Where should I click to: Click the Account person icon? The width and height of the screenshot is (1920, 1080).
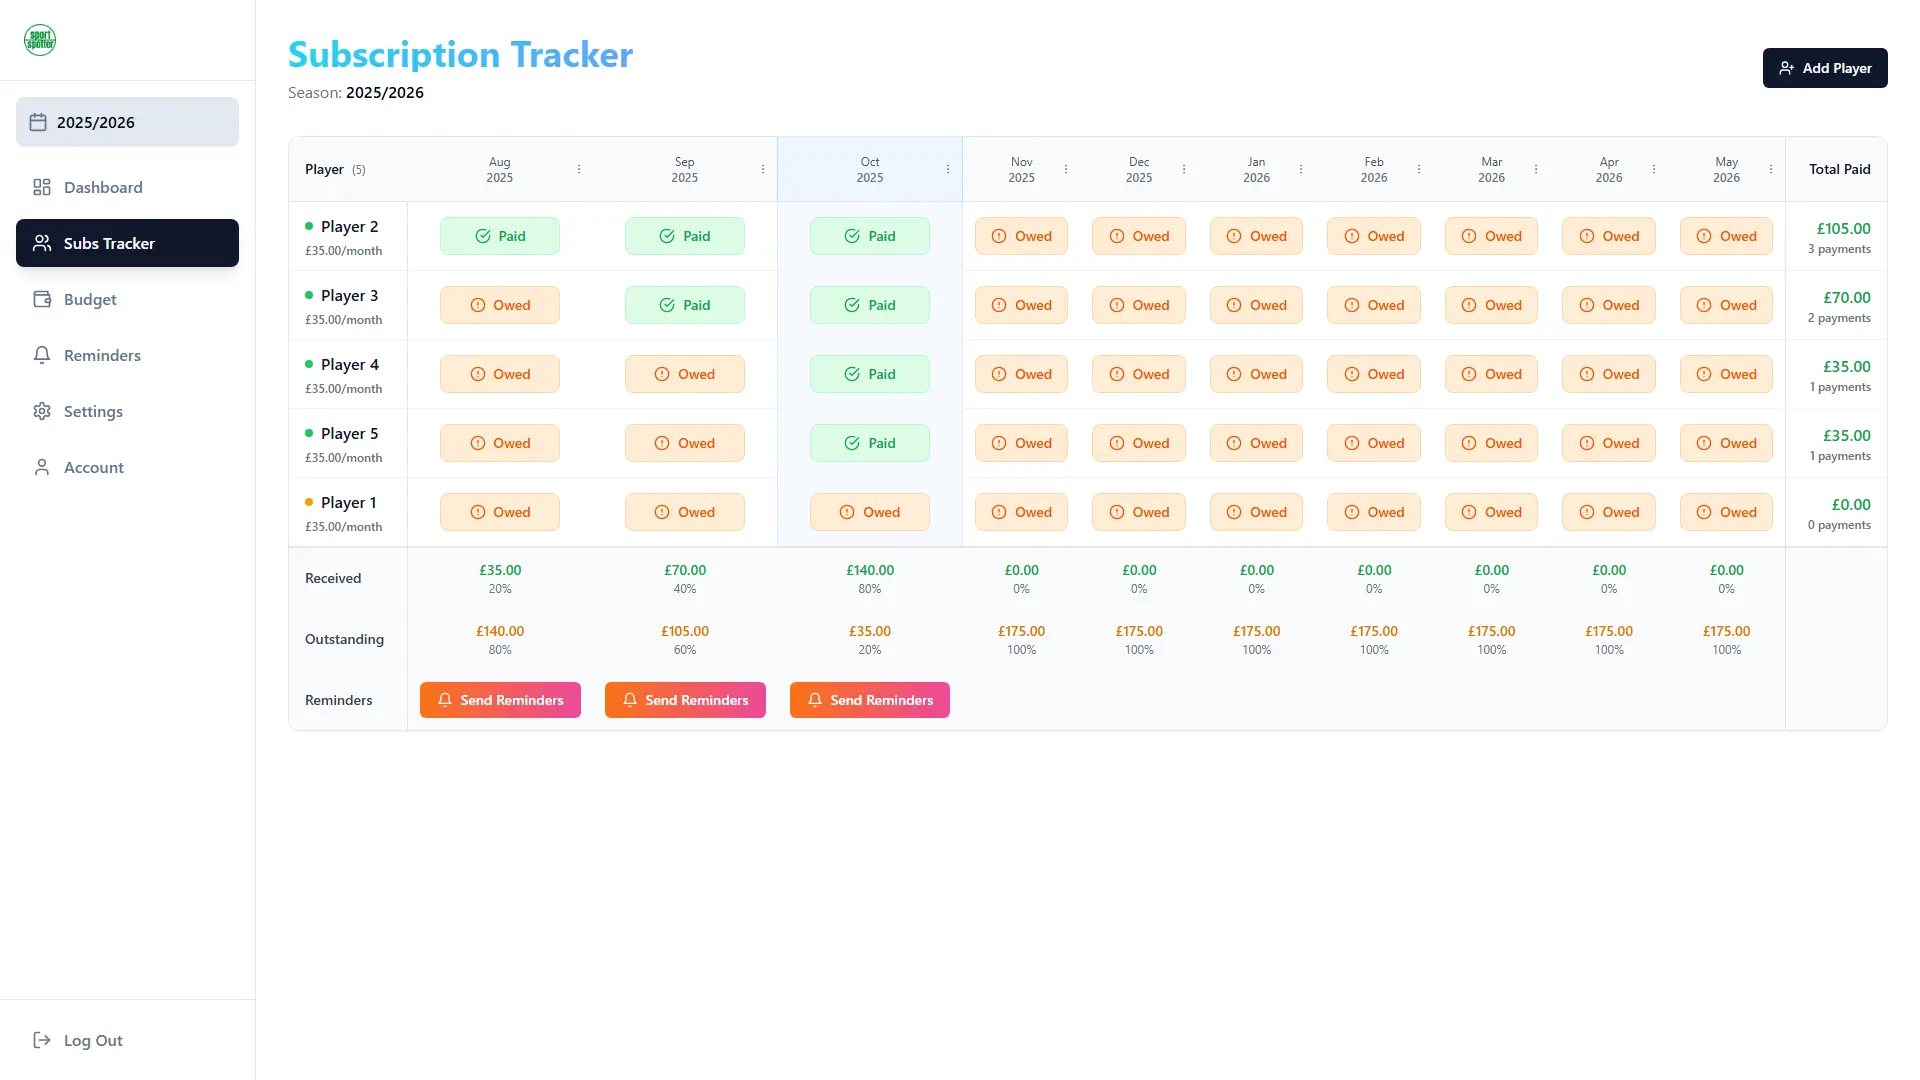click(x=41, y=467)
